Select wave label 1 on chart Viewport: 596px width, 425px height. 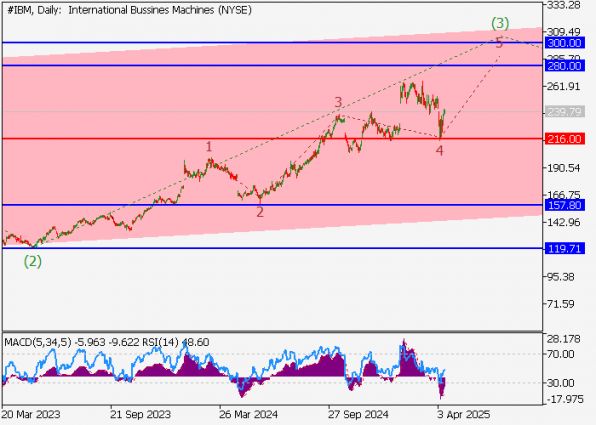click(x=209, y=146)
